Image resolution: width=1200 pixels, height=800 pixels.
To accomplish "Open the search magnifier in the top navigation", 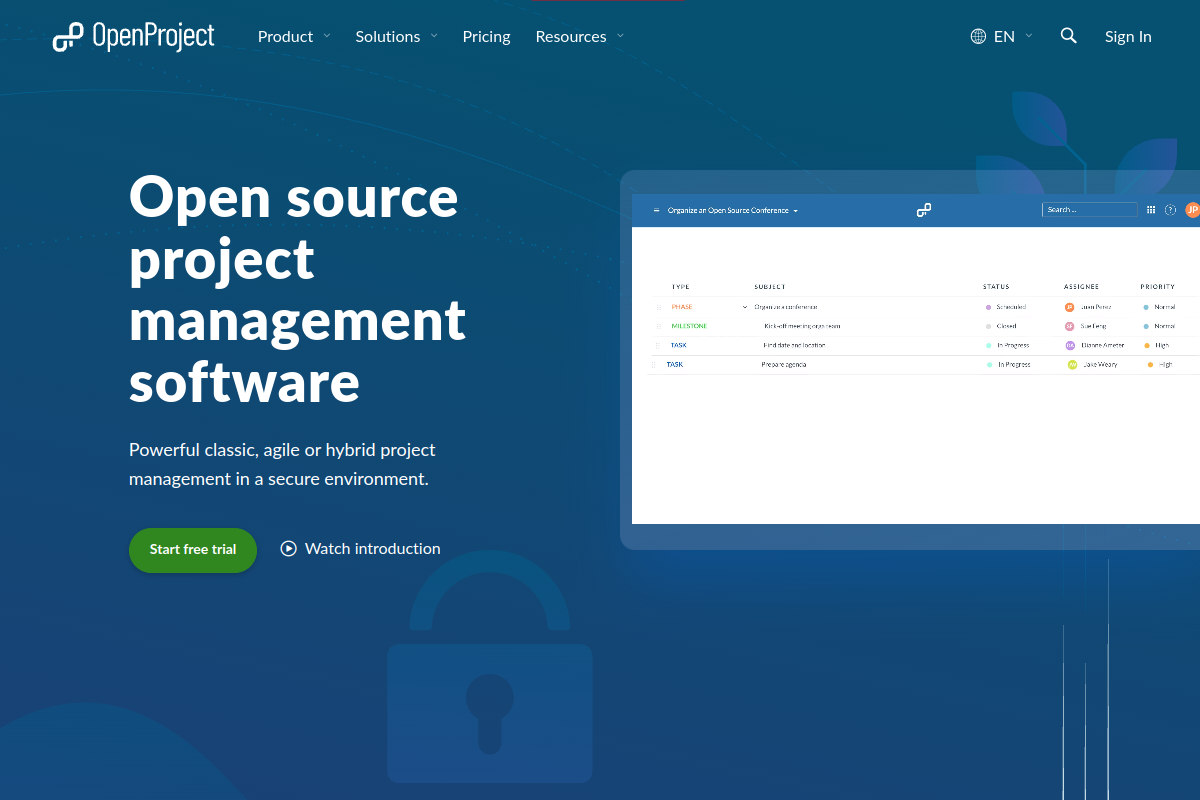I will pyautogui.click(x=1068, y=36).
